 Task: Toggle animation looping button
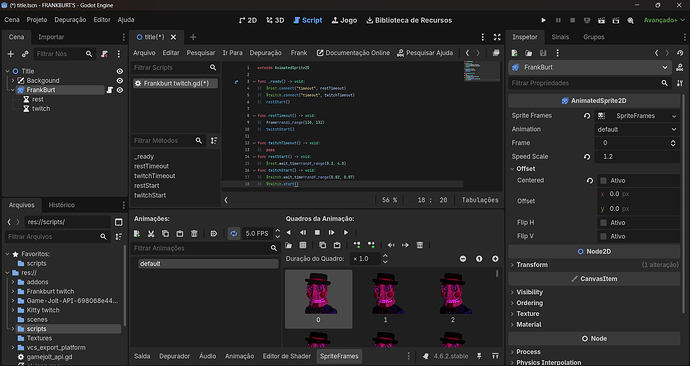(x=234, y=233)
